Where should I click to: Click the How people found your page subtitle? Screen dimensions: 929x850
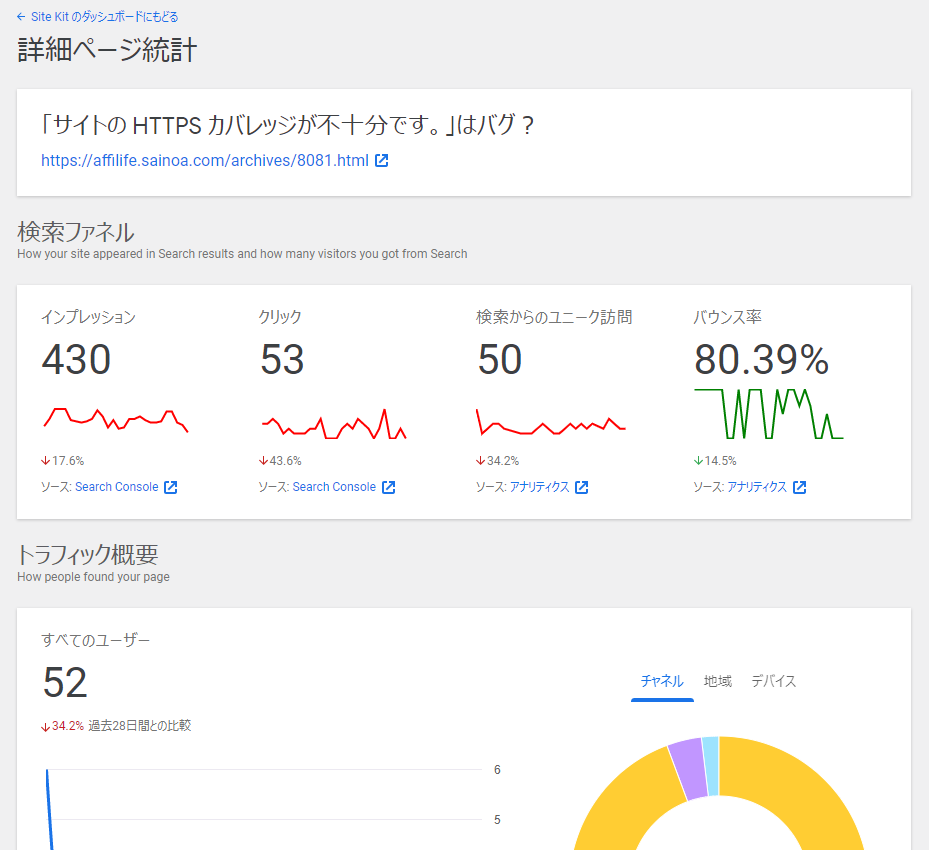coord(93,577)
